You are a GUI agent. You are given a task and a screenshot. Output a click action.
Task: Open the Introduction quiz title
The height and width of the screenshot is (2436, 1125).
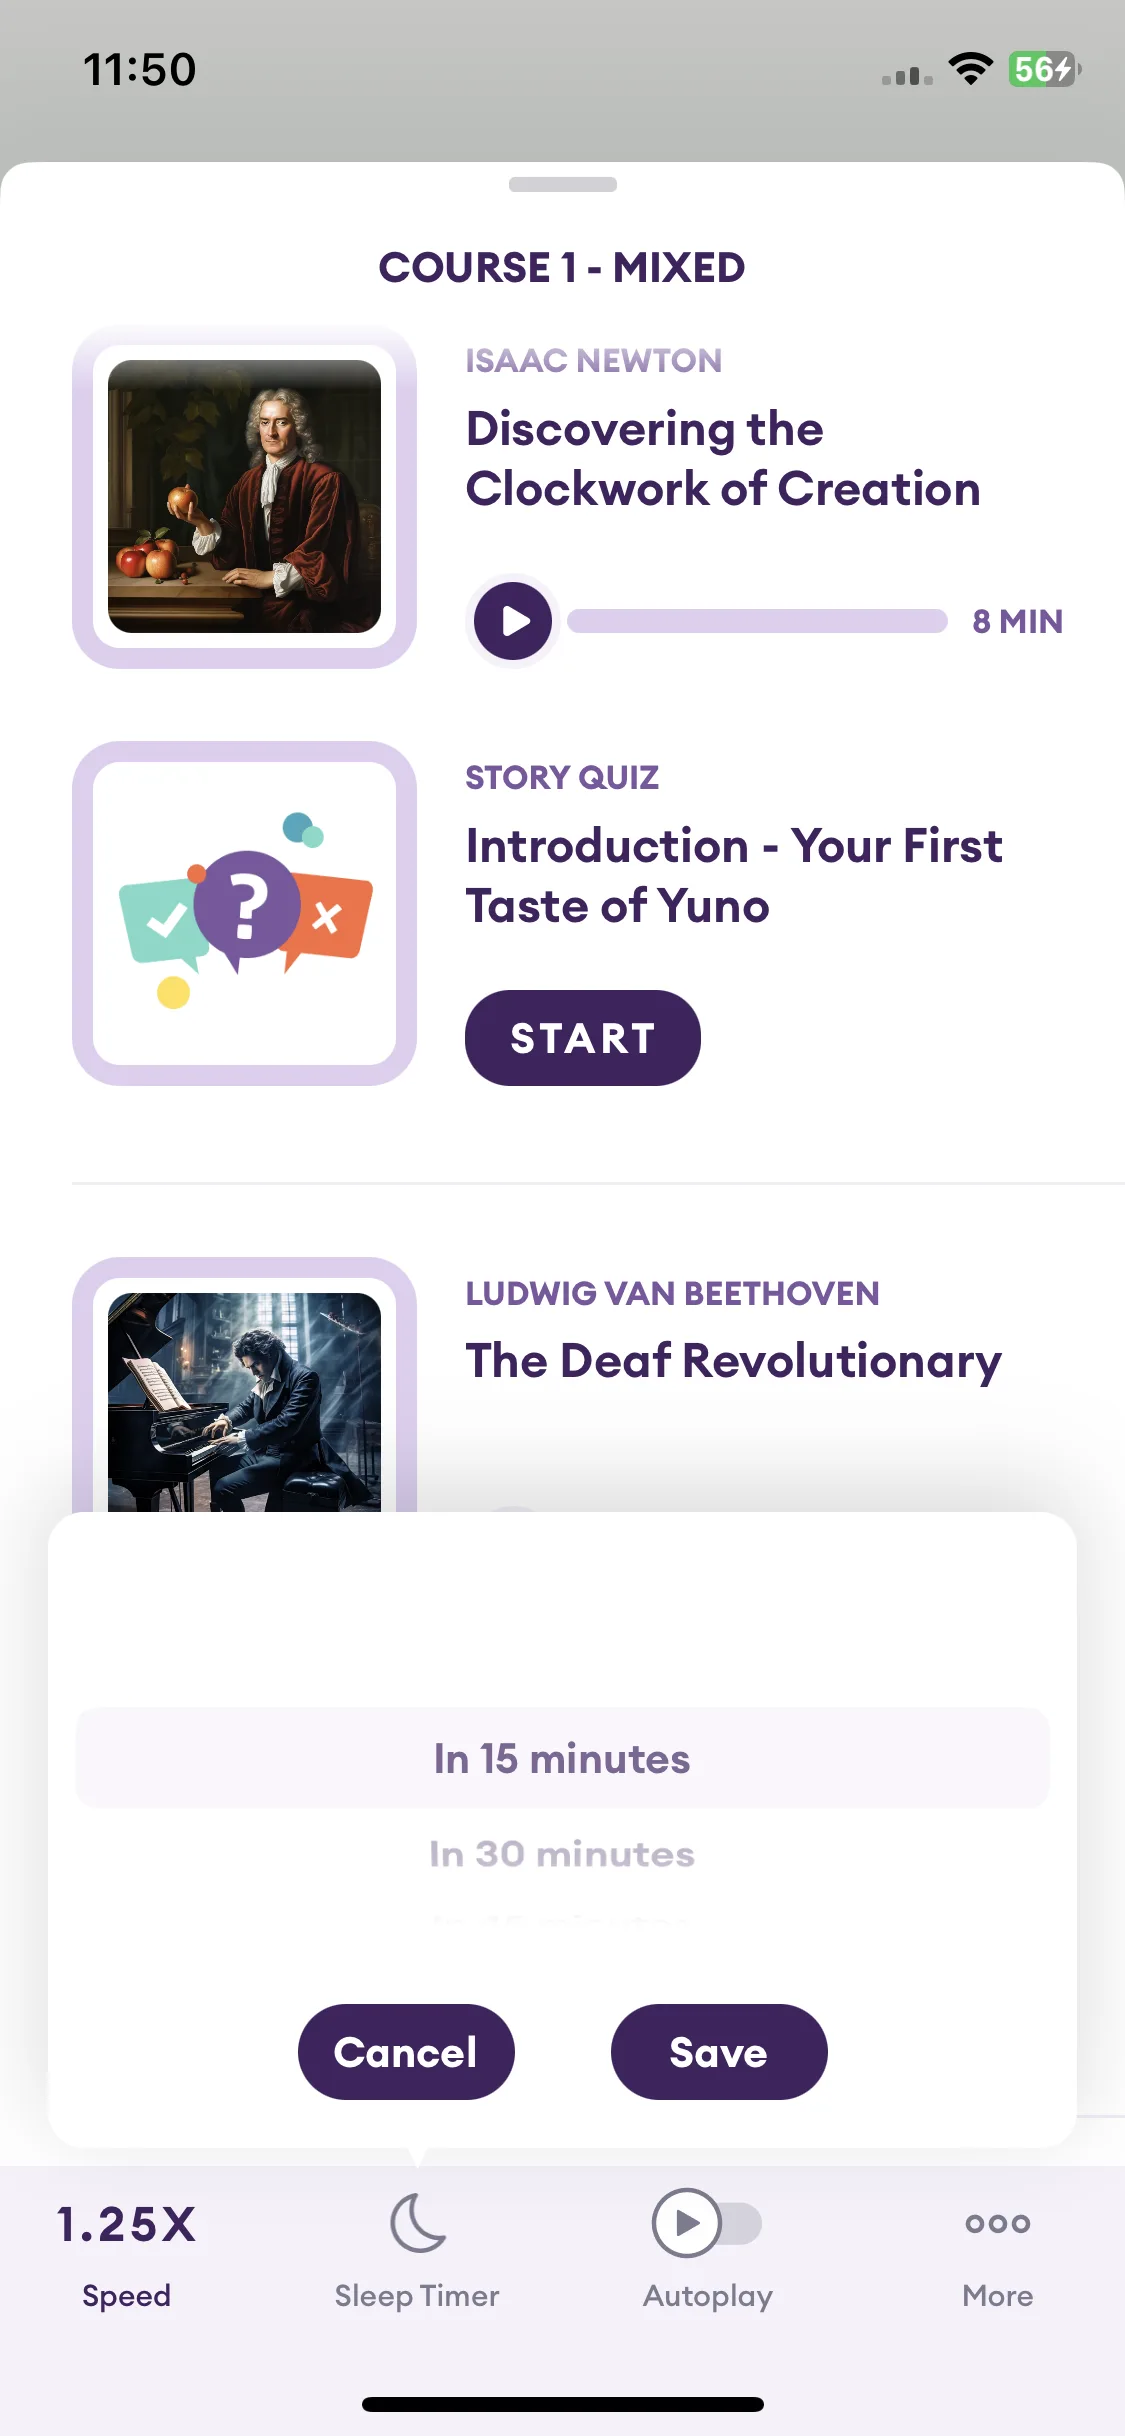[734, 876]
